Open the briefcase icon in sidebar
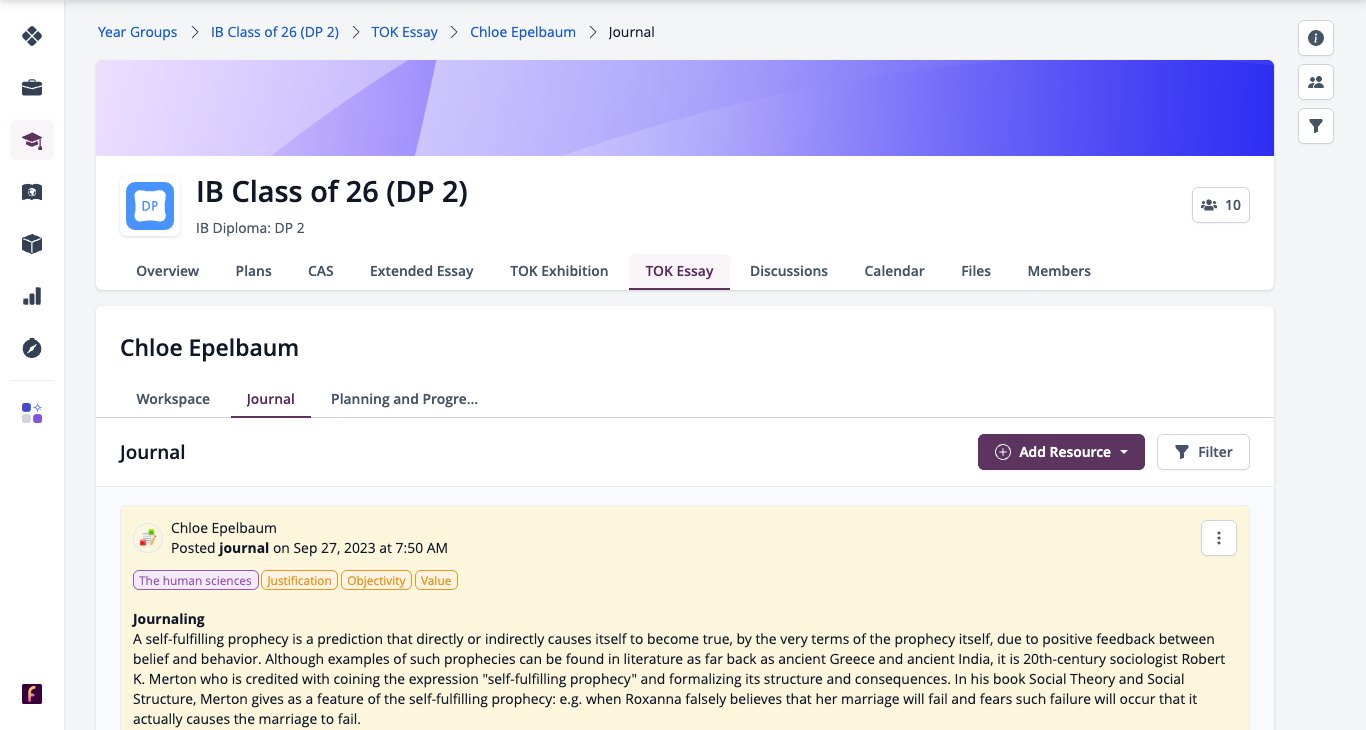The image size is (1366, 730). [32, 88]
